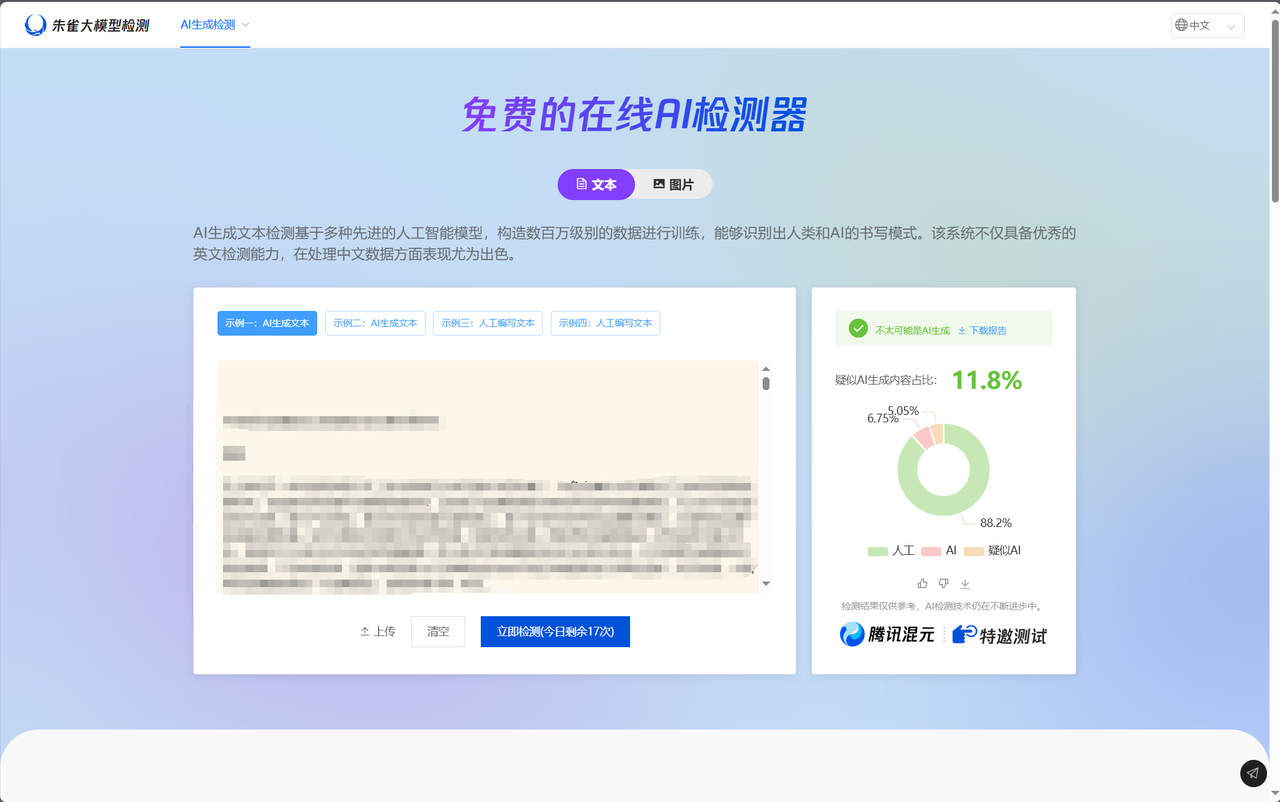The height and width of the screenshot is (802, 1280).
Task: Click the text area scrollbar thumb
Action: point(766,383)
